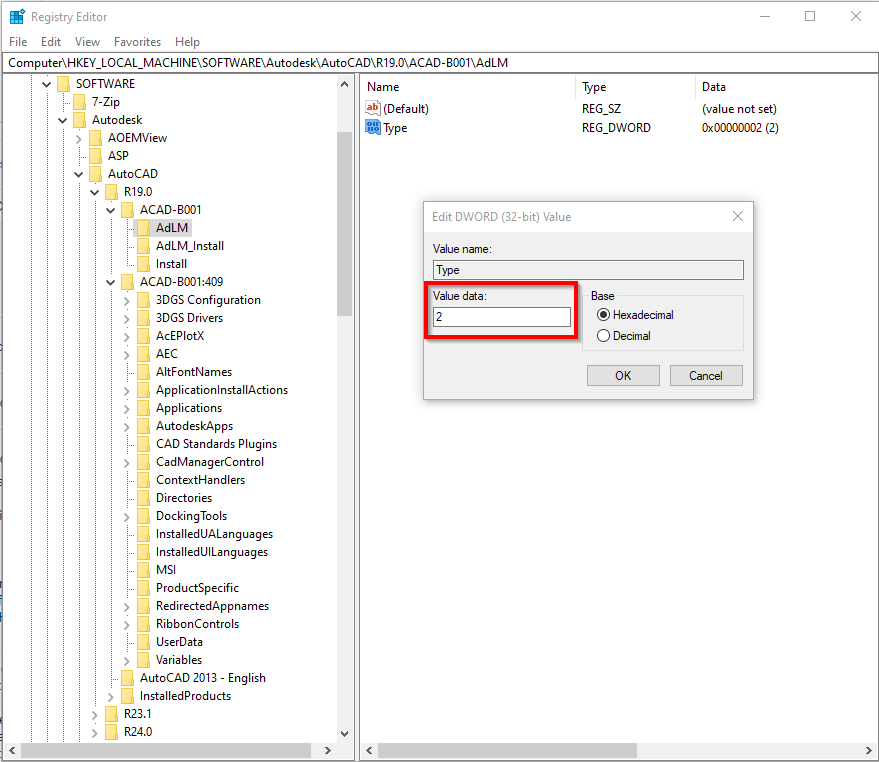Collapse the ACAD-B001:409 key

110,281
